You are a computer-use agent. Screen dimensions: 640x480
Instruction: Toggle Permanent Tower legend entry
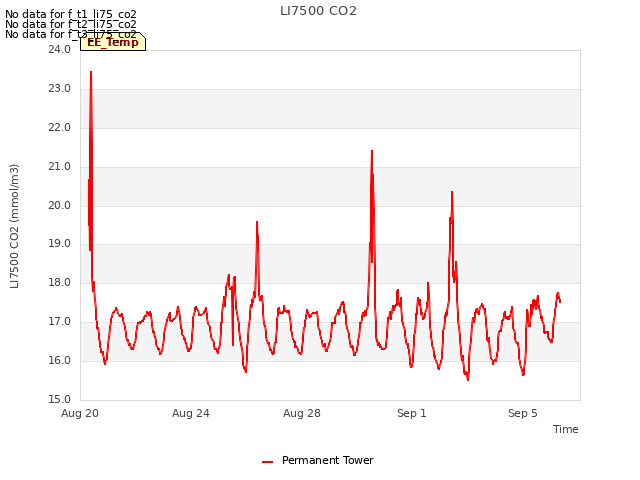click(318, 460)
